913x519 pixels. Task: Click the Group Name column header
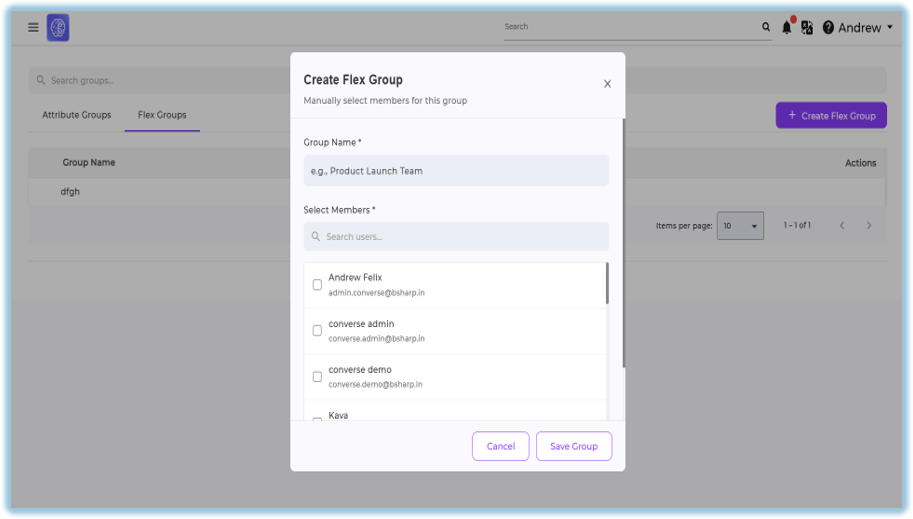click(x=89, y=163)
